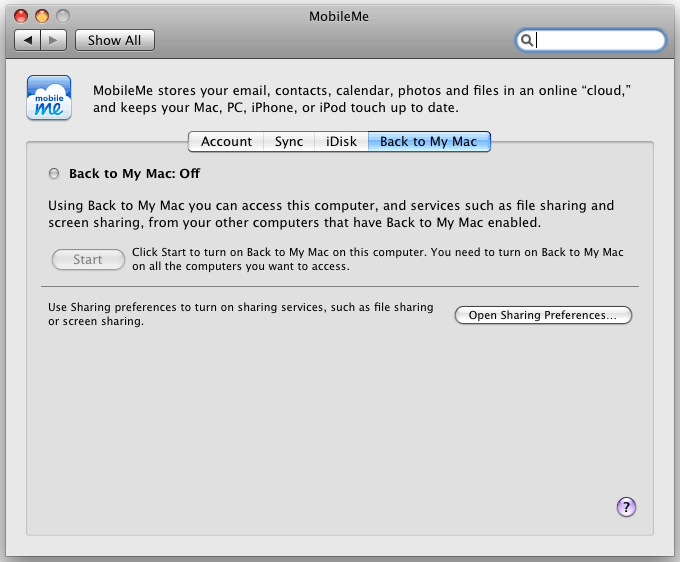
Task: Close the MobileMe window
Action: 21,16
